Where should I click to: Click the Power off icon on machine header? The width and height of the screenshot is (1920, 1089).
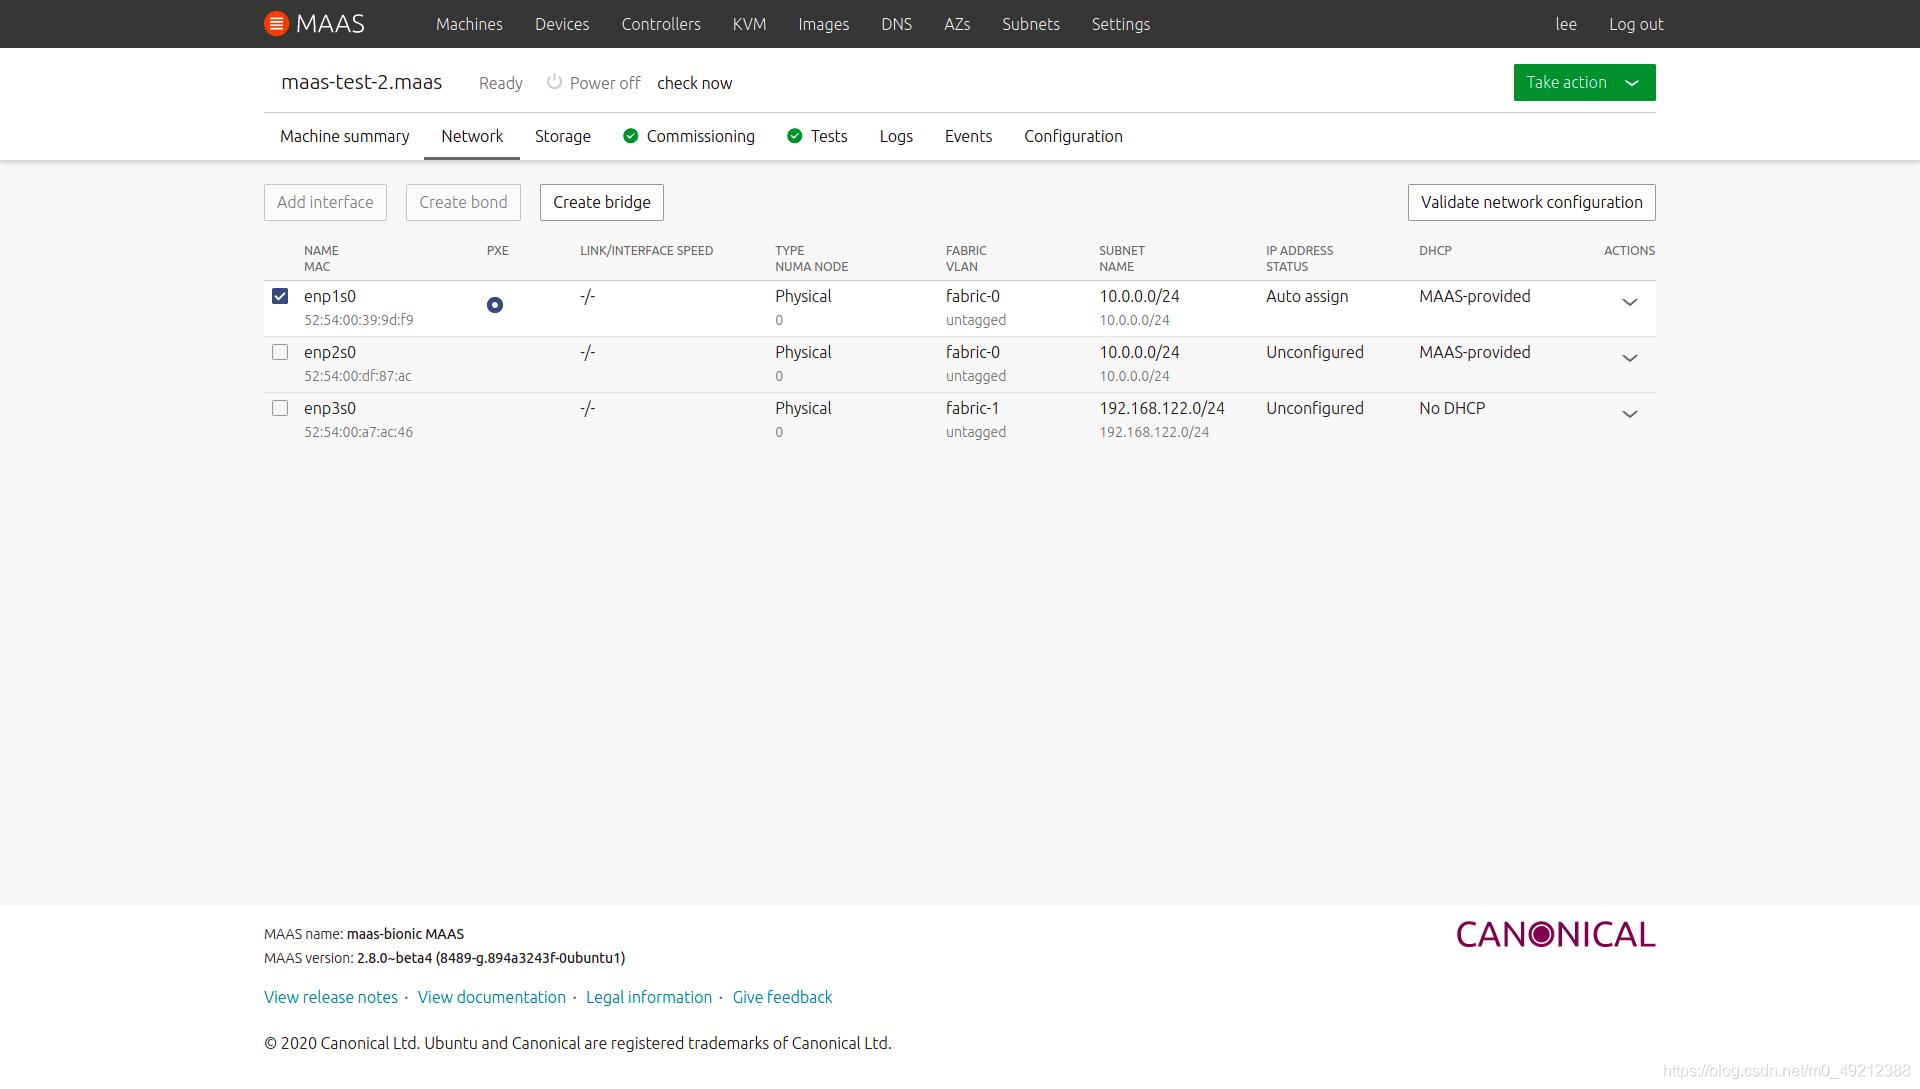click(x=553, y=82)
